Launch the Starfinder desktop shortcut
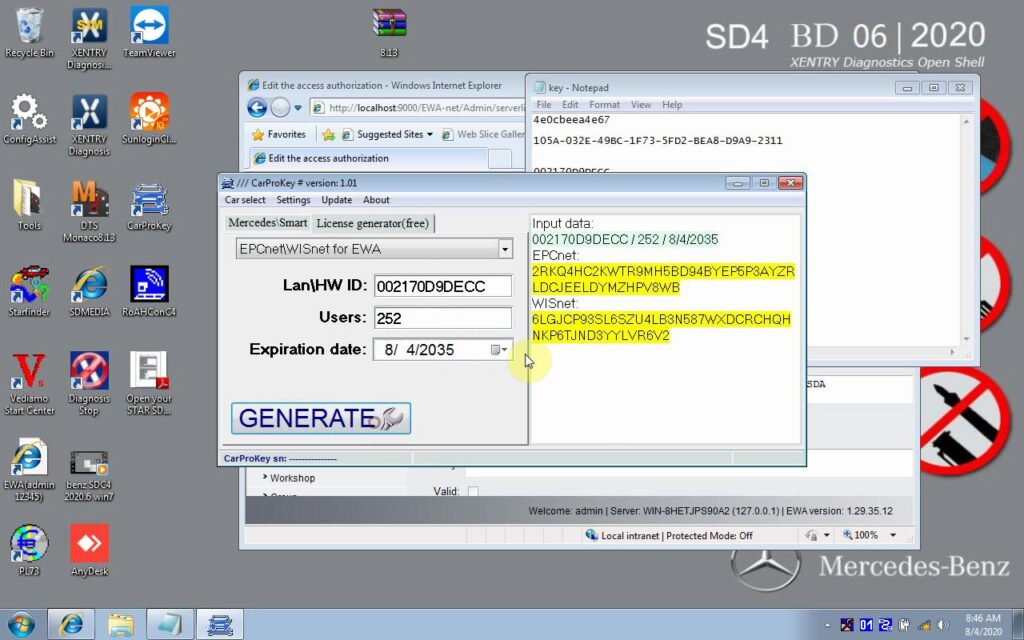This screenshot has width=1024, height=640. 29,287
